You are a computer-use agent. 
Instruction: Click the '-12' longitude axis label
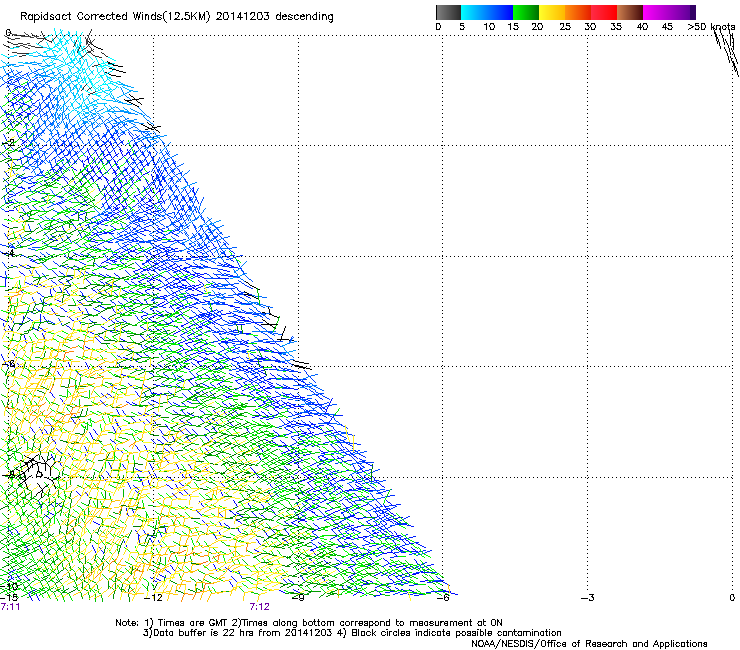point(153,598)
